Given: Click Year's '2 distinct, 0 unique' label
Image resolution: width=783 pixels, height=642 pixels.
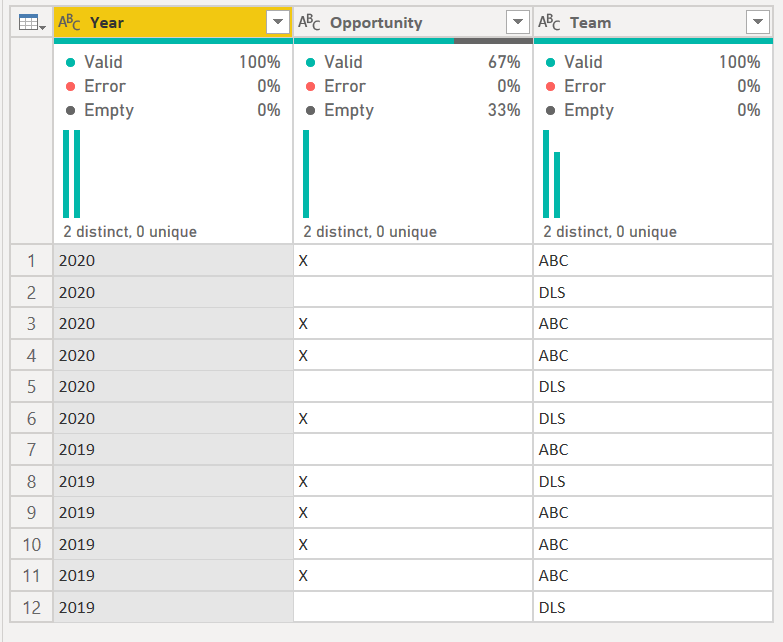Looking at the screenshot, I should point(130,232).
